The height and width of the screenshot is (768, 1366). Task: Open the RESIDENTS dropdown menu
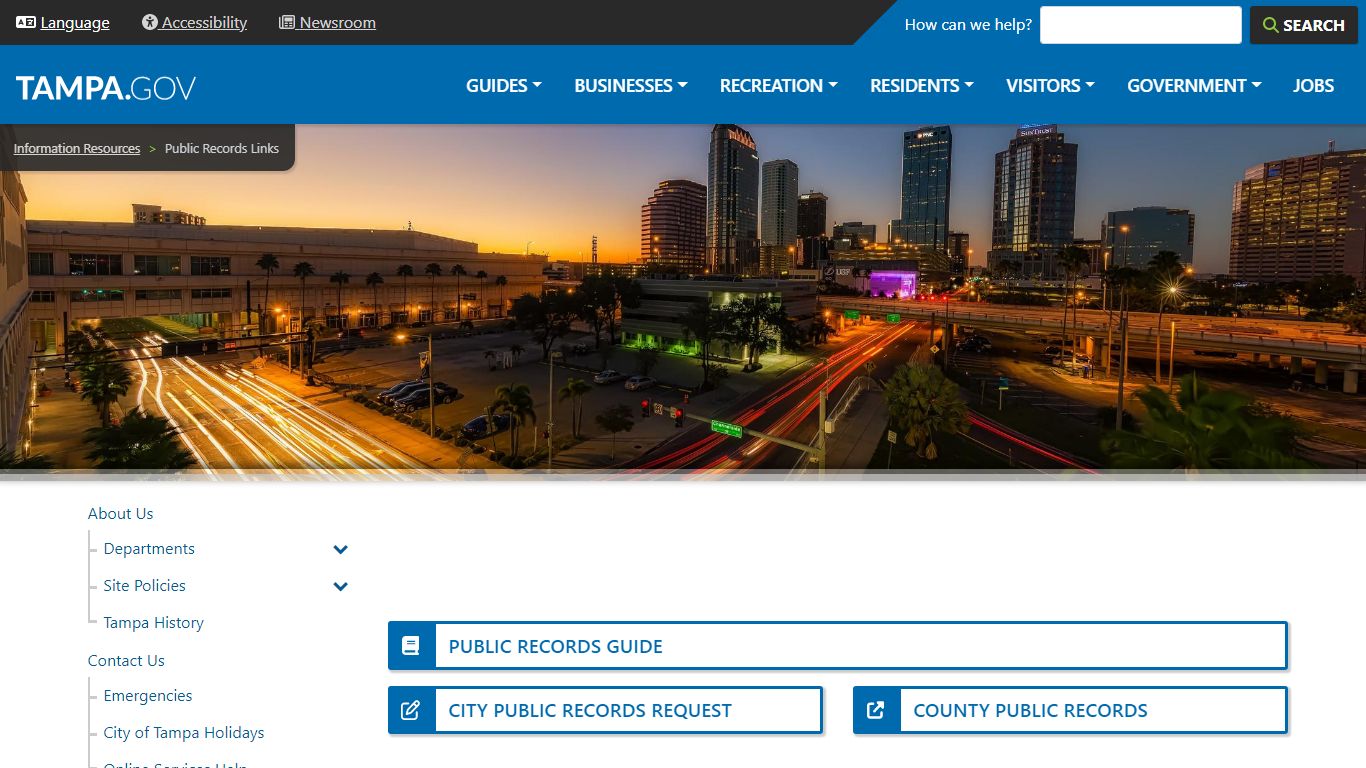coord(922,86)
